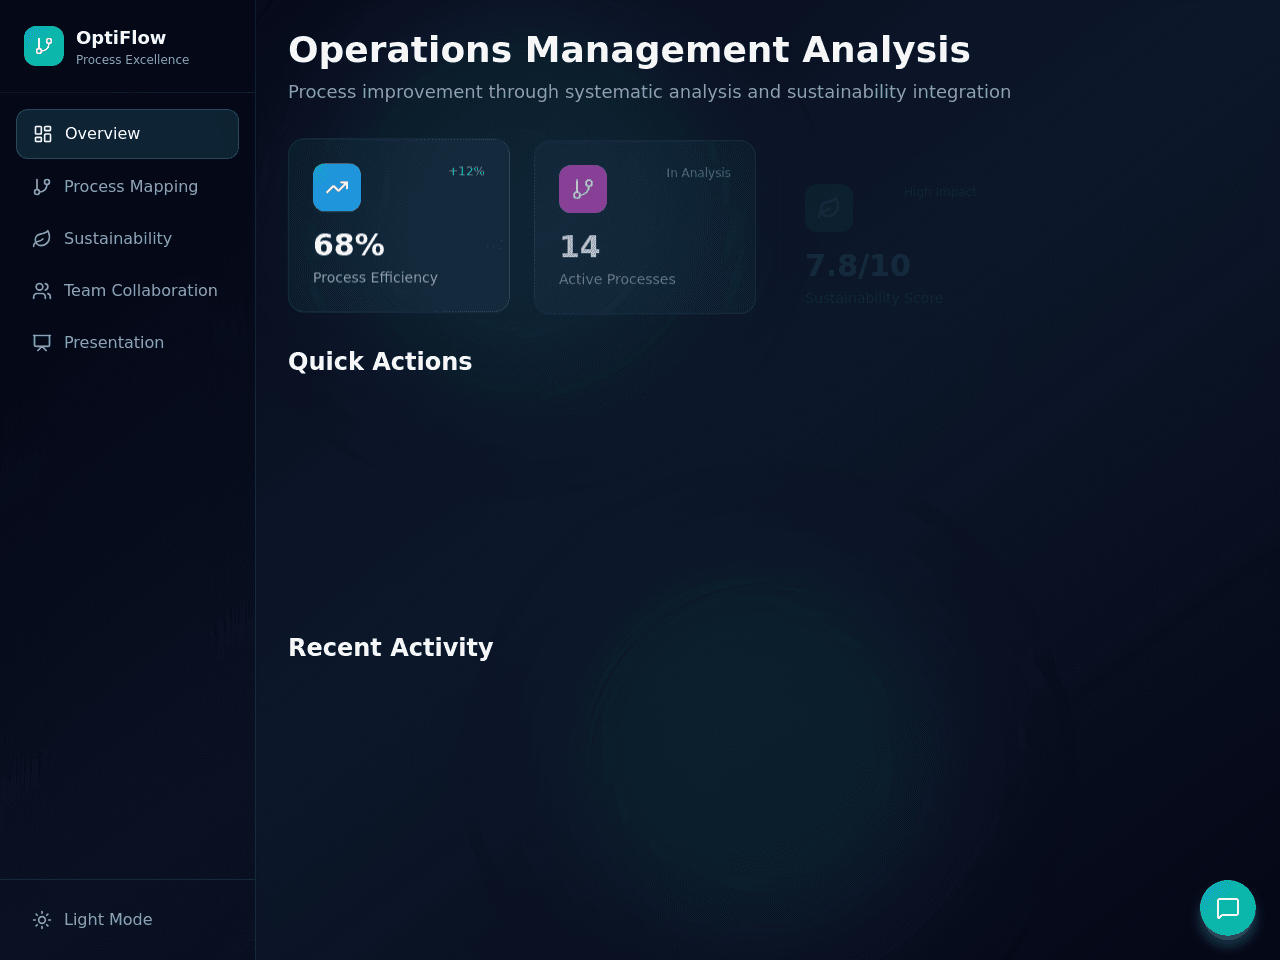This screenshot has height=960, width=1280.
Task: Click the leaf icon on Sustainability Score card
Action: coord(829,208)
